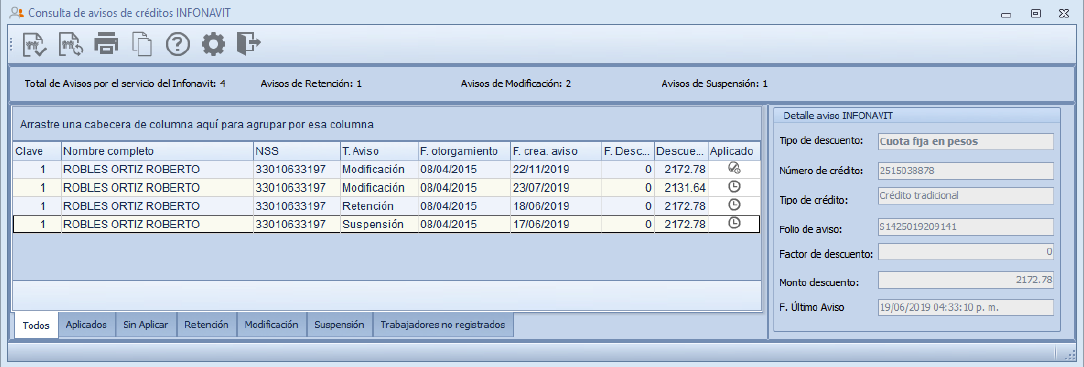Click the window title icon of INFONAVIT dialog
Image resolution: width=1084 pixels, height=367 pixels.
point(17,12)
